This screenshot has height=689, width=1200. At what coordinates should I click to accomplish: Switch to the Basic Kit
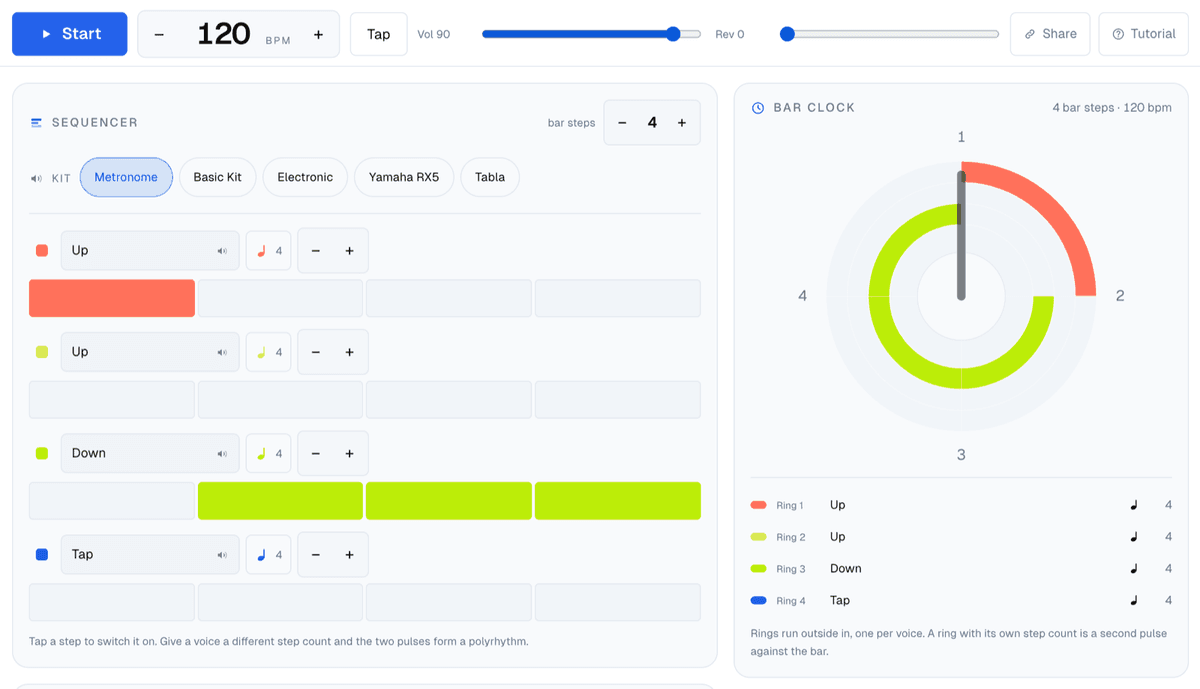[x=218, y=178]
